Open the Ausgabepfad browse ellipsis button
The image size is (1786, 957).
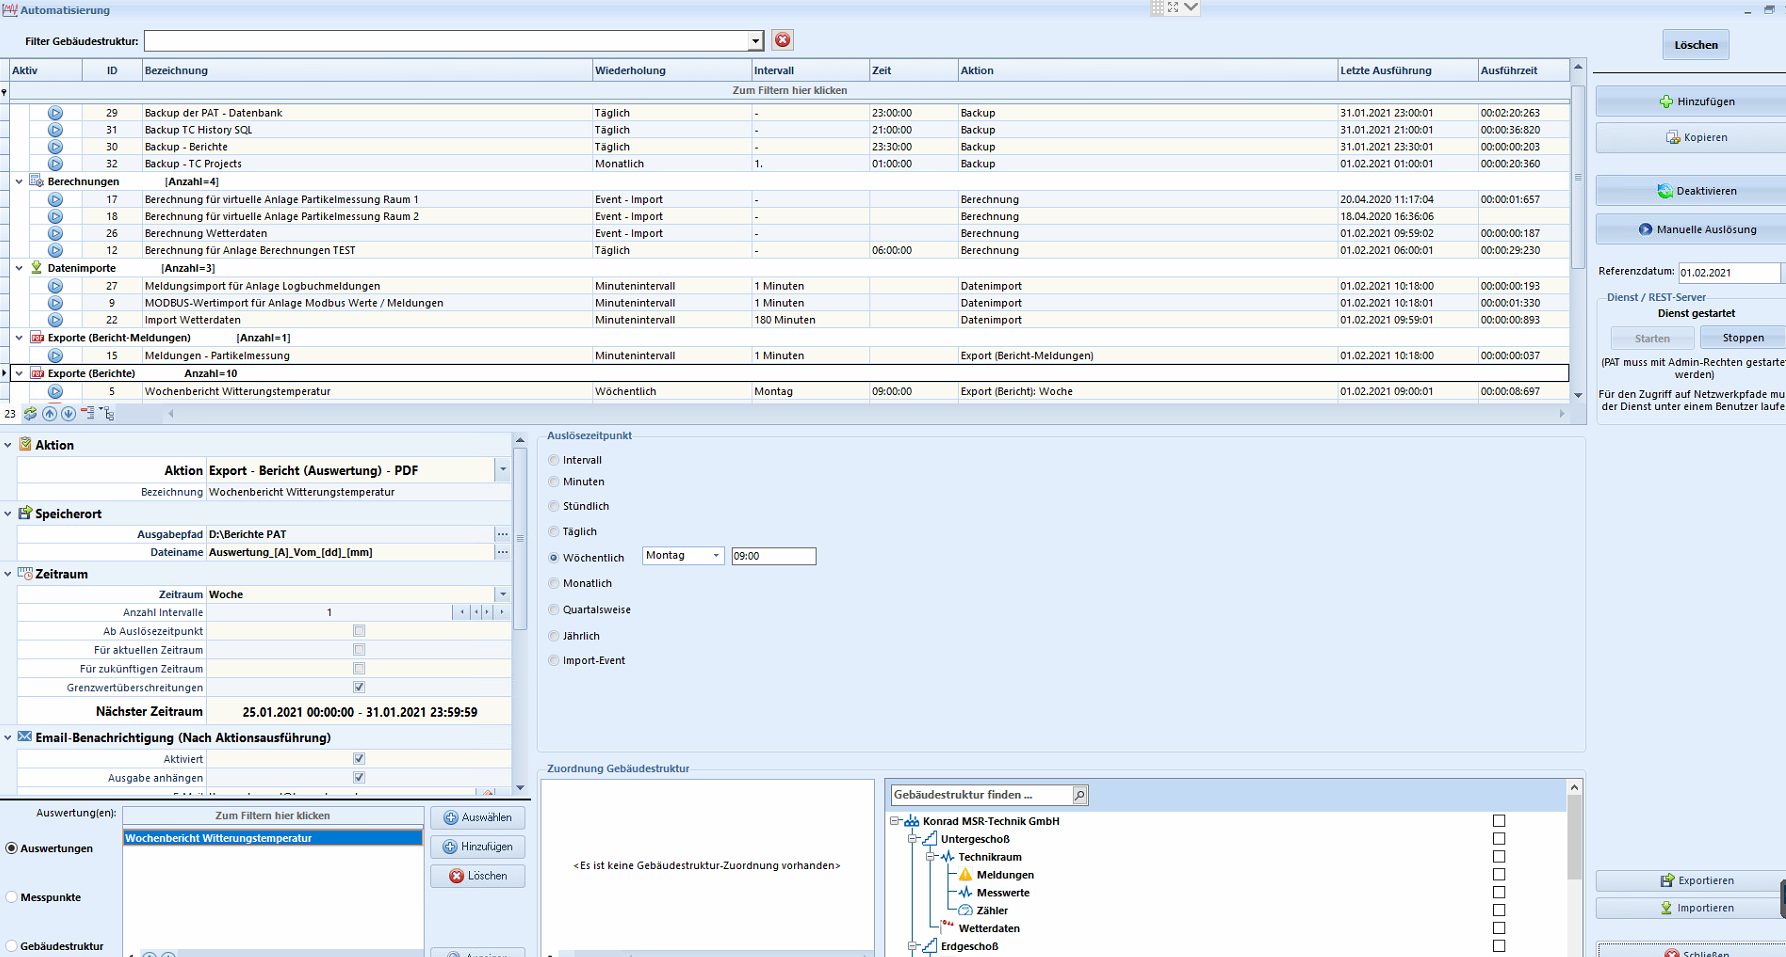tap(502, 534)
